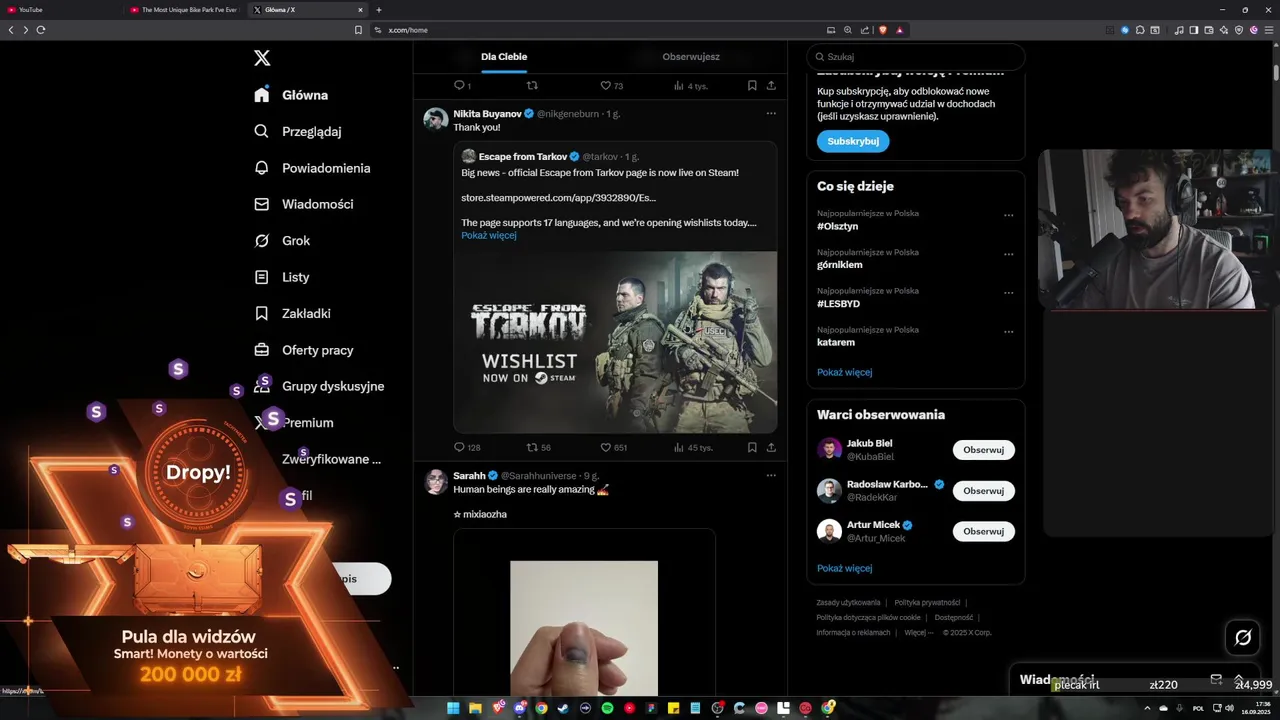Image resolution: width=1280 pixels, height=720 pixels.
Task: Open Spotify from taskbar
Action: coord(607,708)
